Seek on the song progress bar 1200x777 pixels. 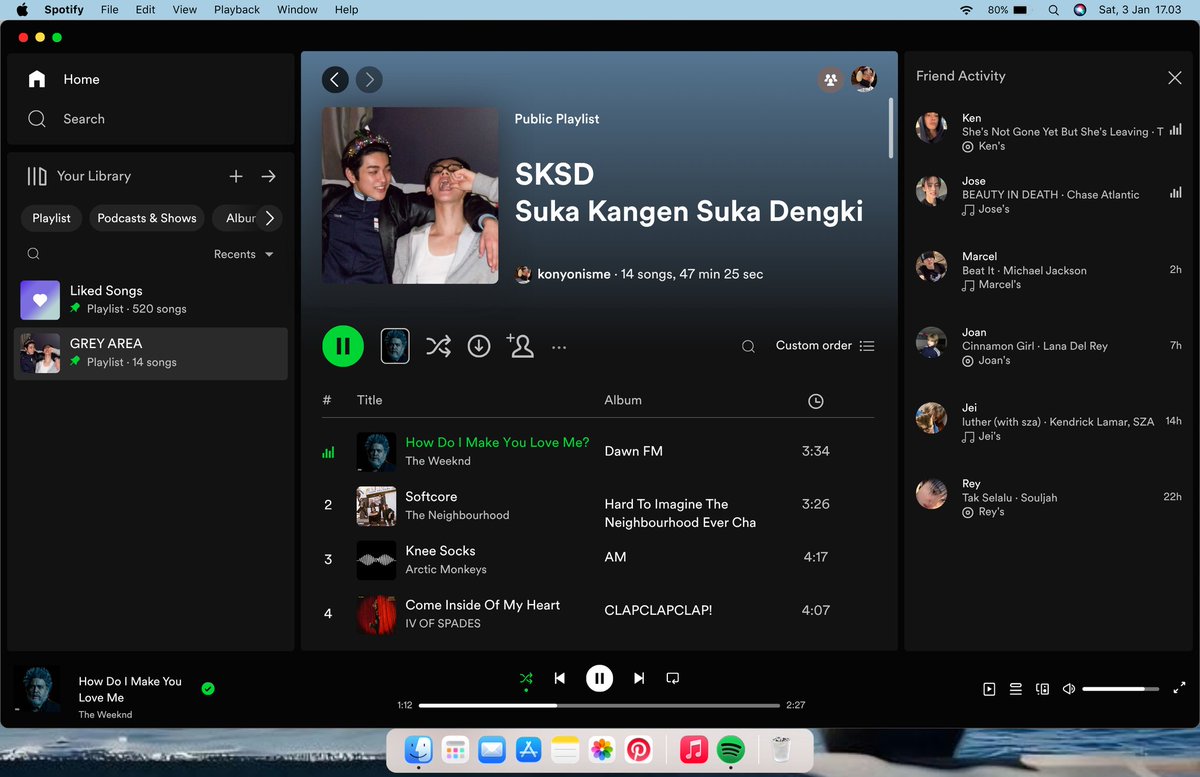click(599, 705)
